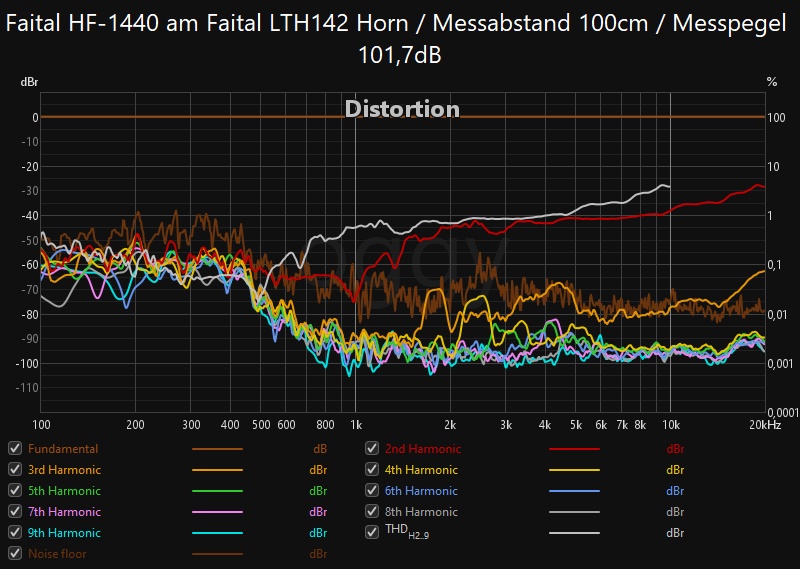800x569 pixels.
Task: Click the 1k frequency axis label
Action: pyautogui.click(x=356, y=425)
